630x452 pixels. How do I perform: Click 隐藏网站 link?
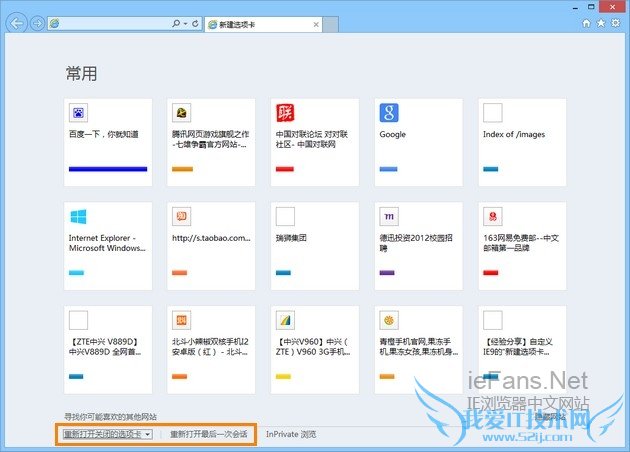tap(550, 417)
